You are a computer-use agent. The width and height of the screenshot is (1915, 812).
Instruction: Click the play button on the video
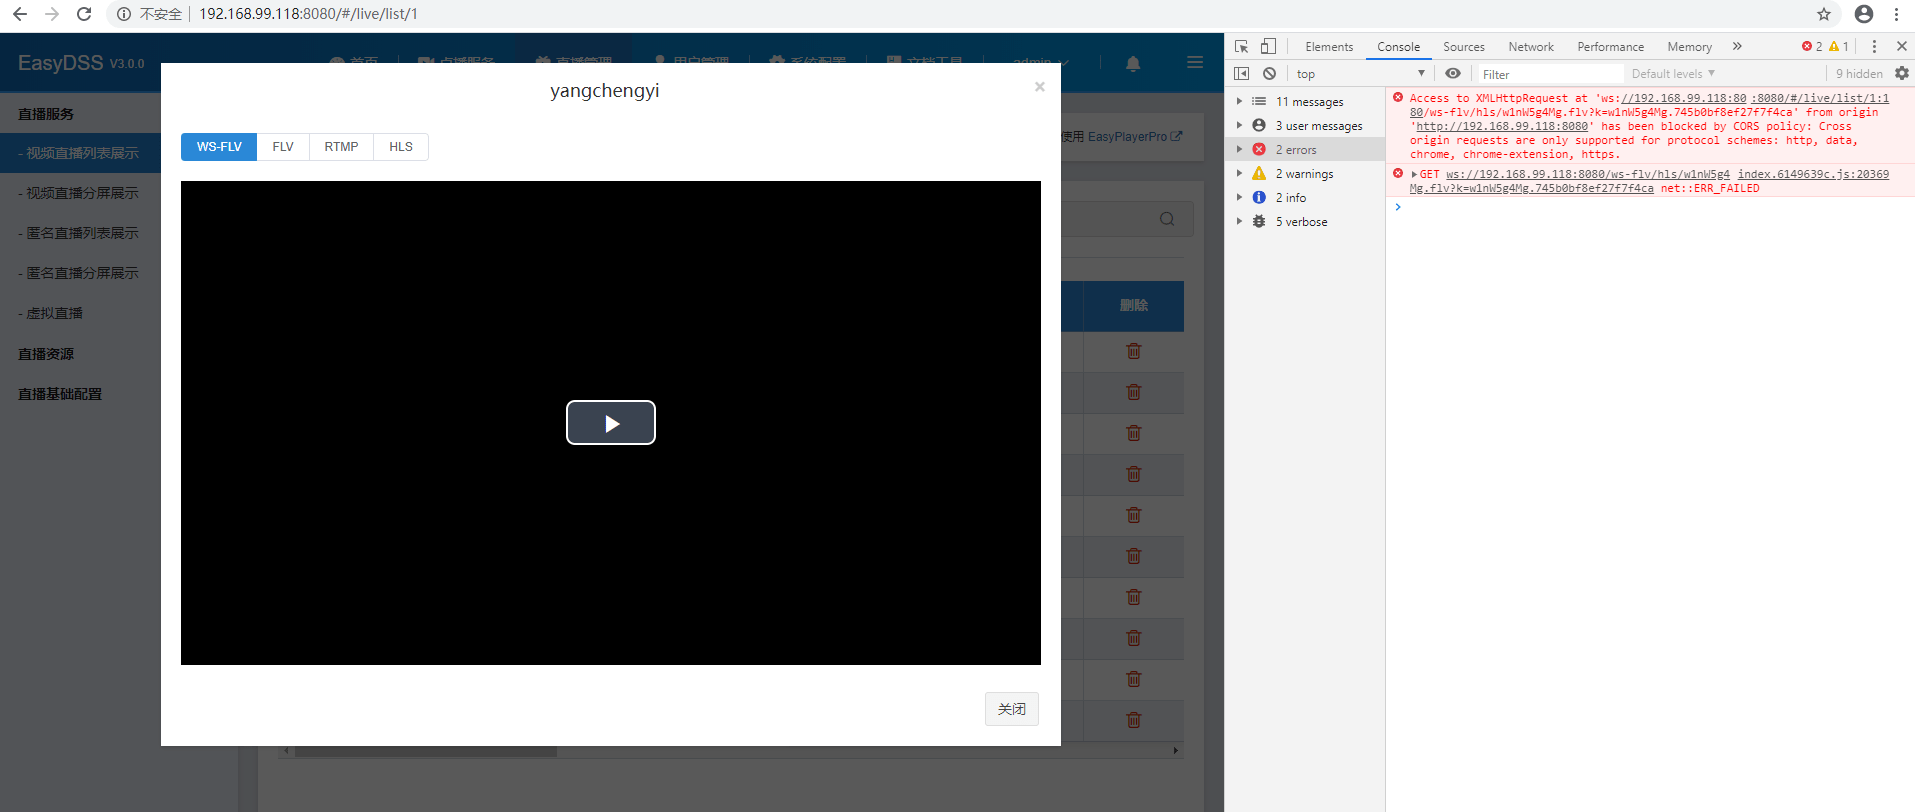tap(610, 423)
